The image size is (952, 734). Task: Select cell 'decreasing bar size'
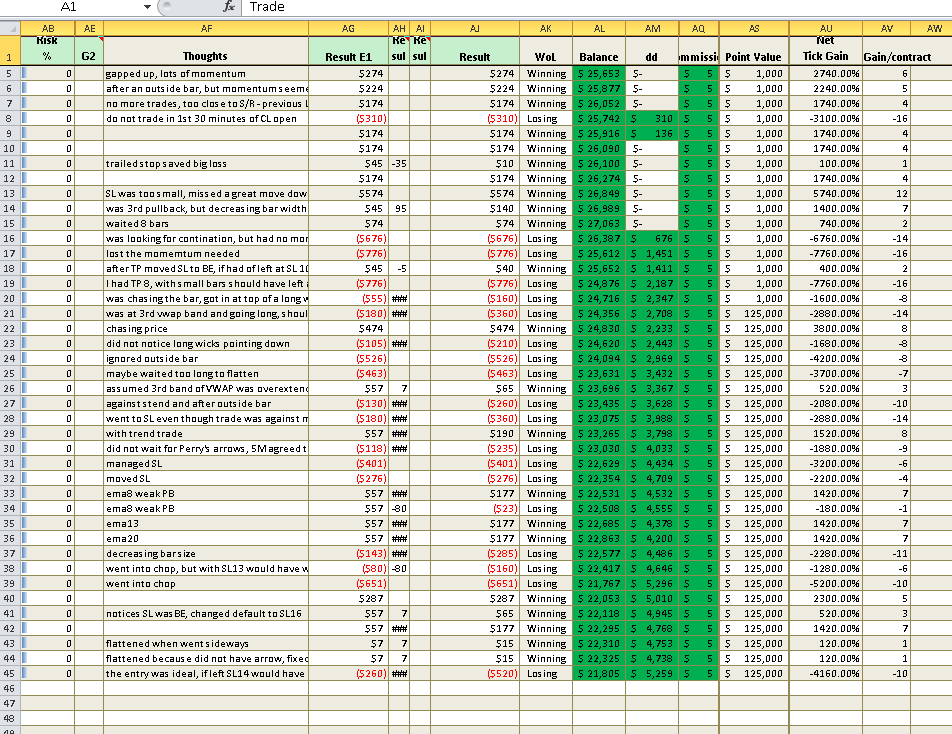point(206,553)
